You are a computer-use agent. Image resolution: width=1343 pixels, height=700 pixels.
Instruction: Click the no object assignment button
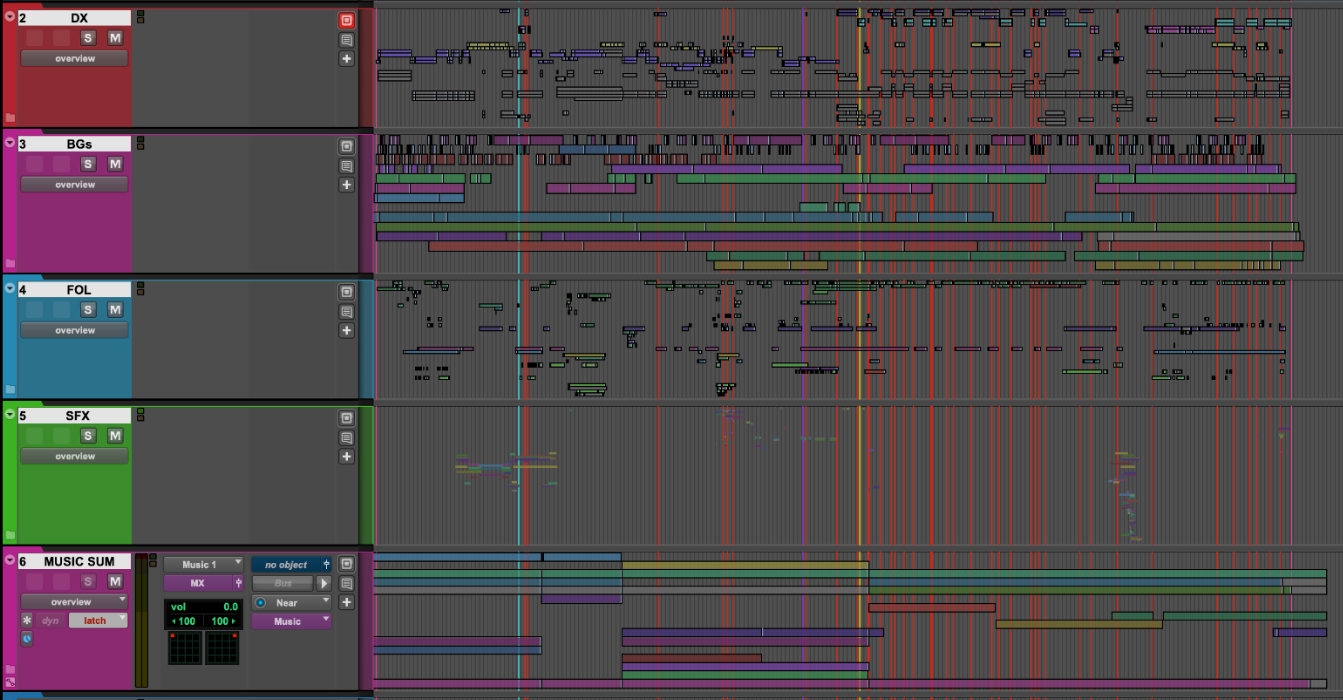(x=286, y=564)
